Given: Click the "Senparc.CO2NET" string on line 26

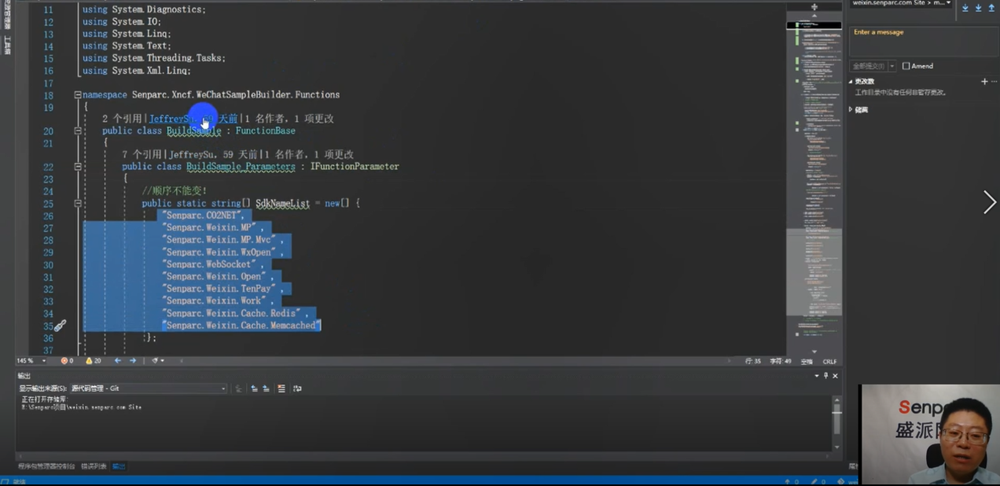Looking at the screenshot, I should coord(202,216).
